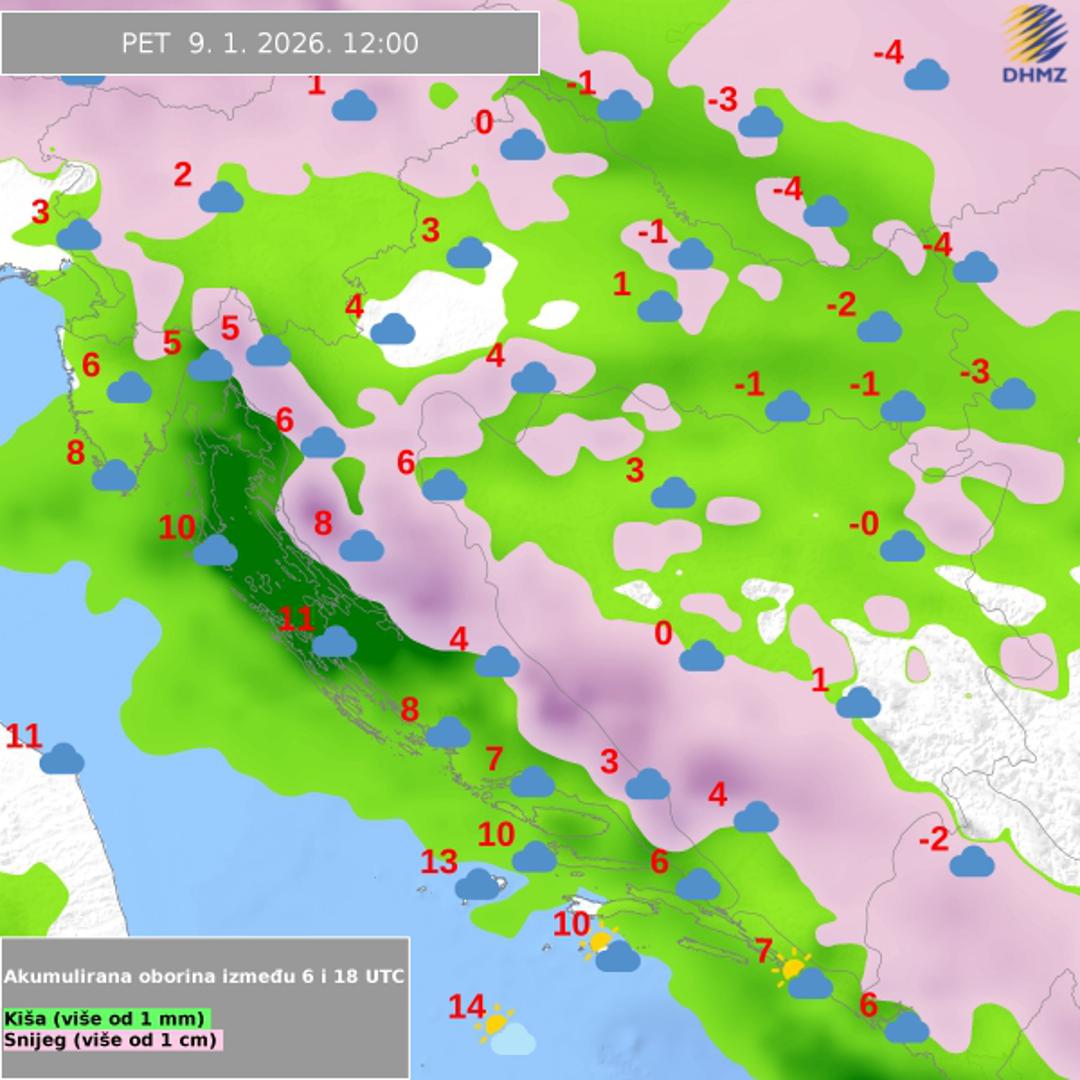Select the cloud icon next to 13

click(x=480, y=884)
